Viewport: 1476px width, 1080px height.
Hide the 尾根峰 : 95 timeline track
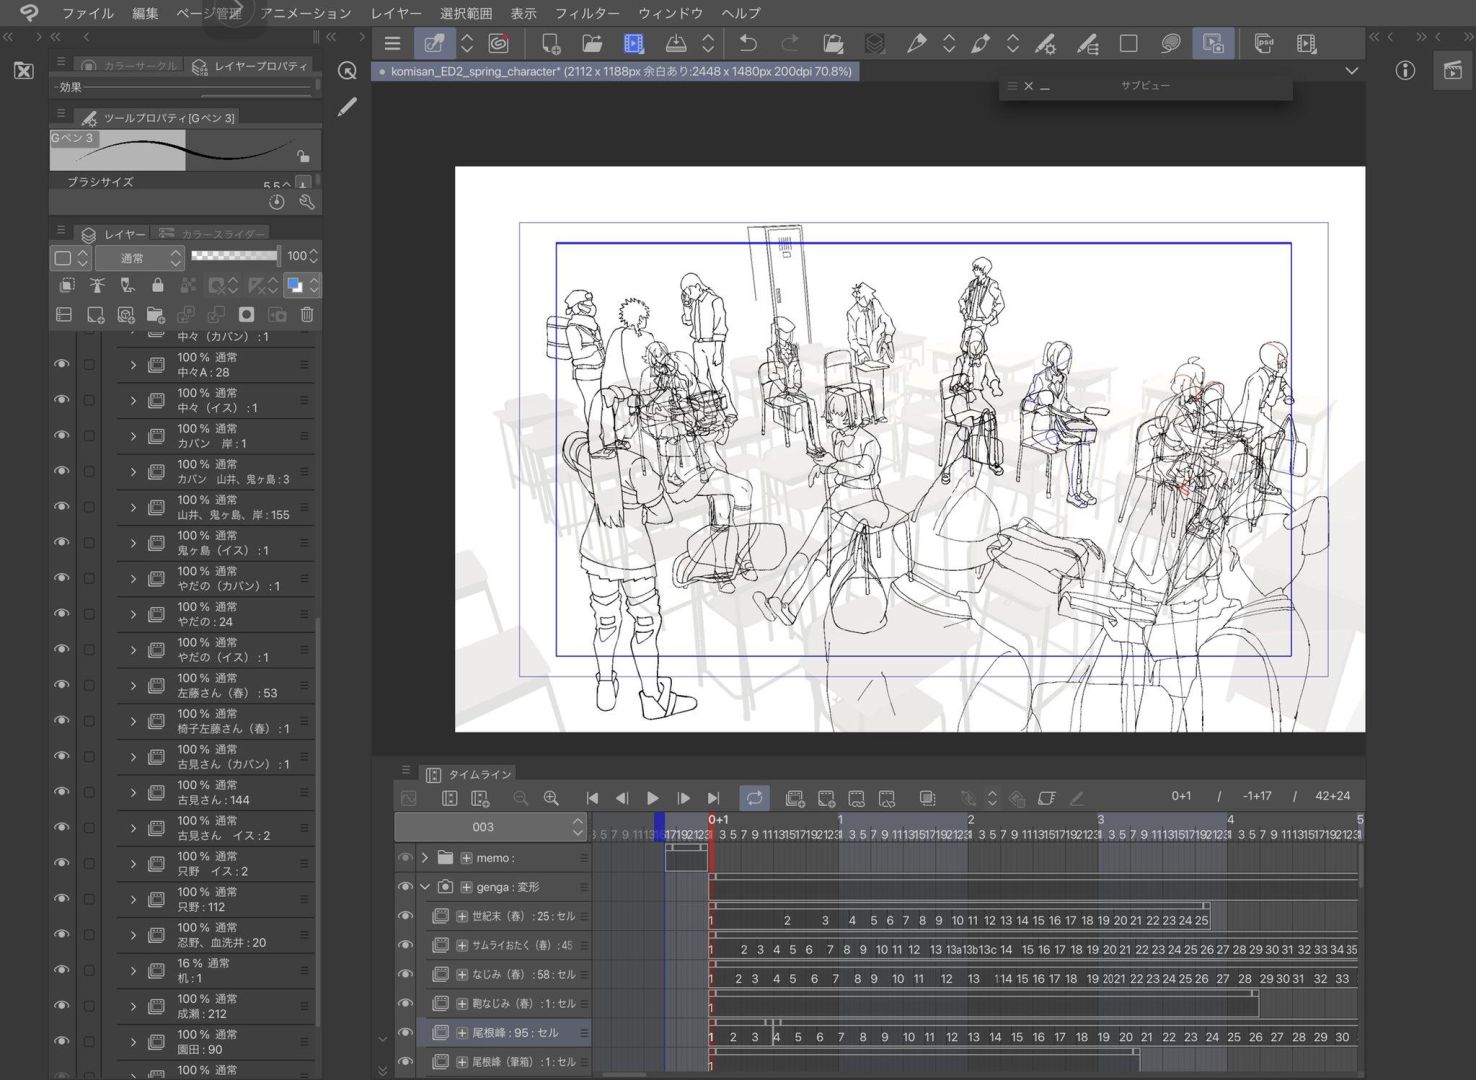pyautogui.click(x=405, y=1033)
